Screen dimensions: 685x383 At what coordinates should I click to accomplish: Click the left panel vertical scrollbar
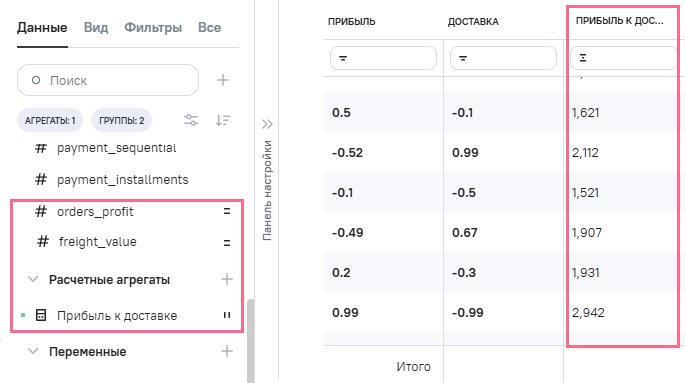(251, 341)
